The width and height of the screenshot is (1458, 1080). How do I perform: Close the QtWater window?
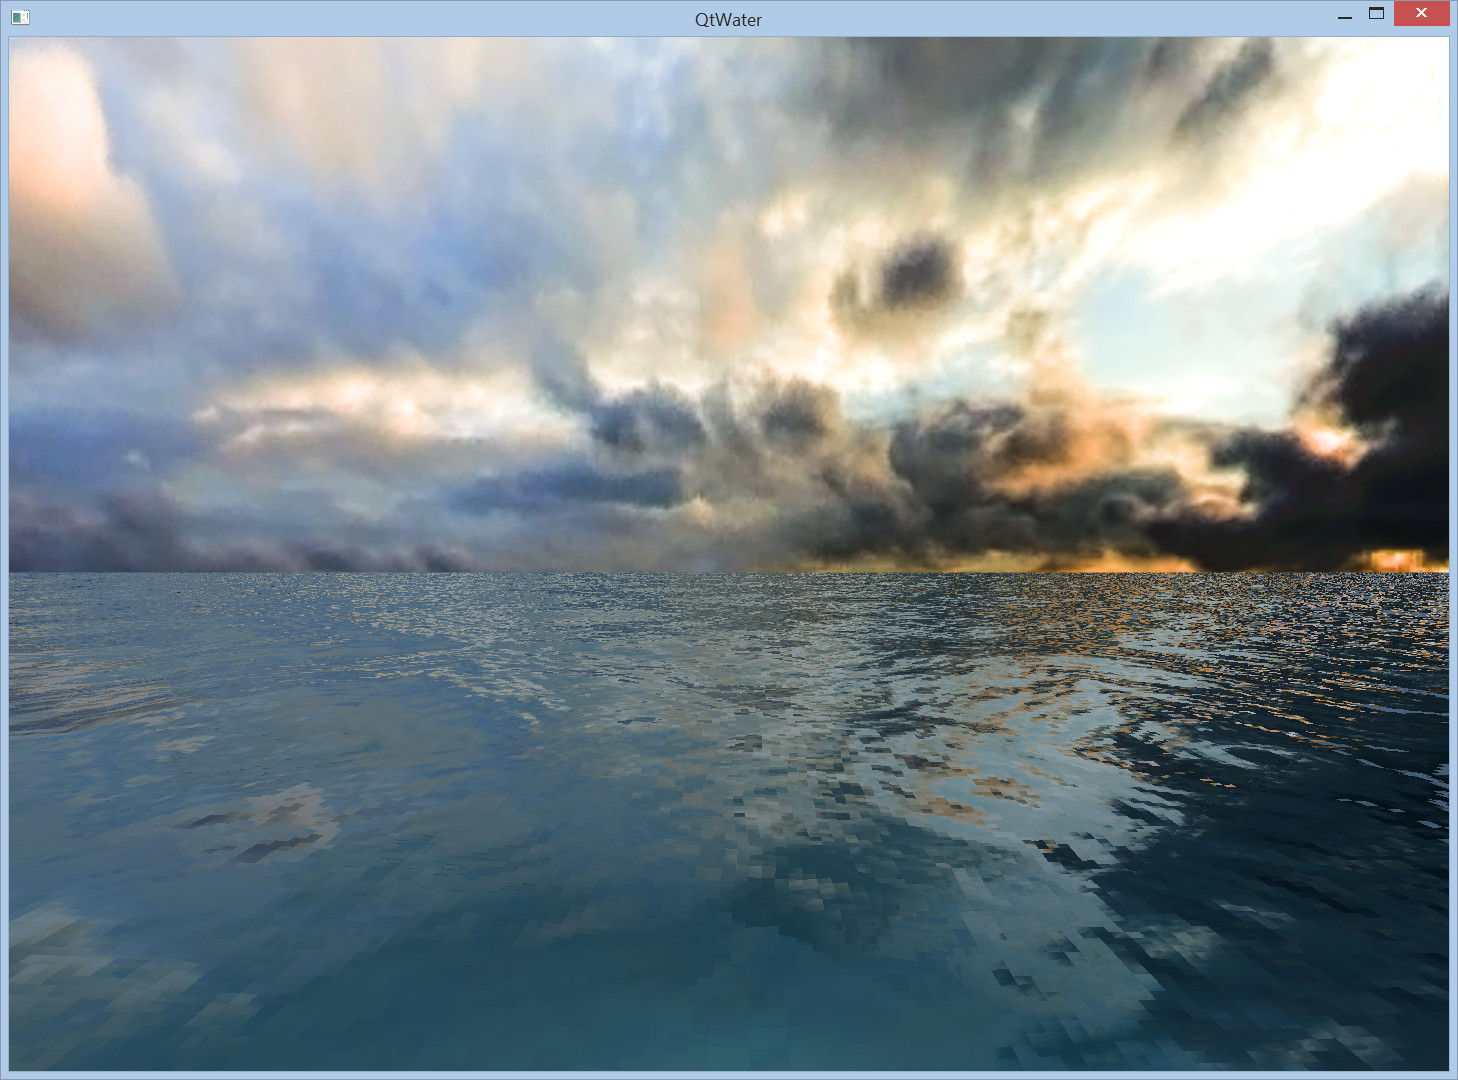[1421, 13]
